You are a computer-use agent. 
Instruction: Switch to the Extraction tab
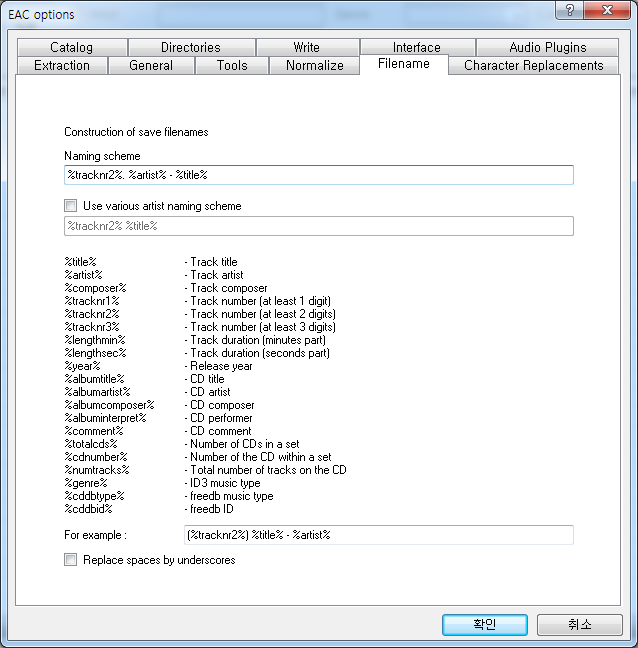(62, 65)
